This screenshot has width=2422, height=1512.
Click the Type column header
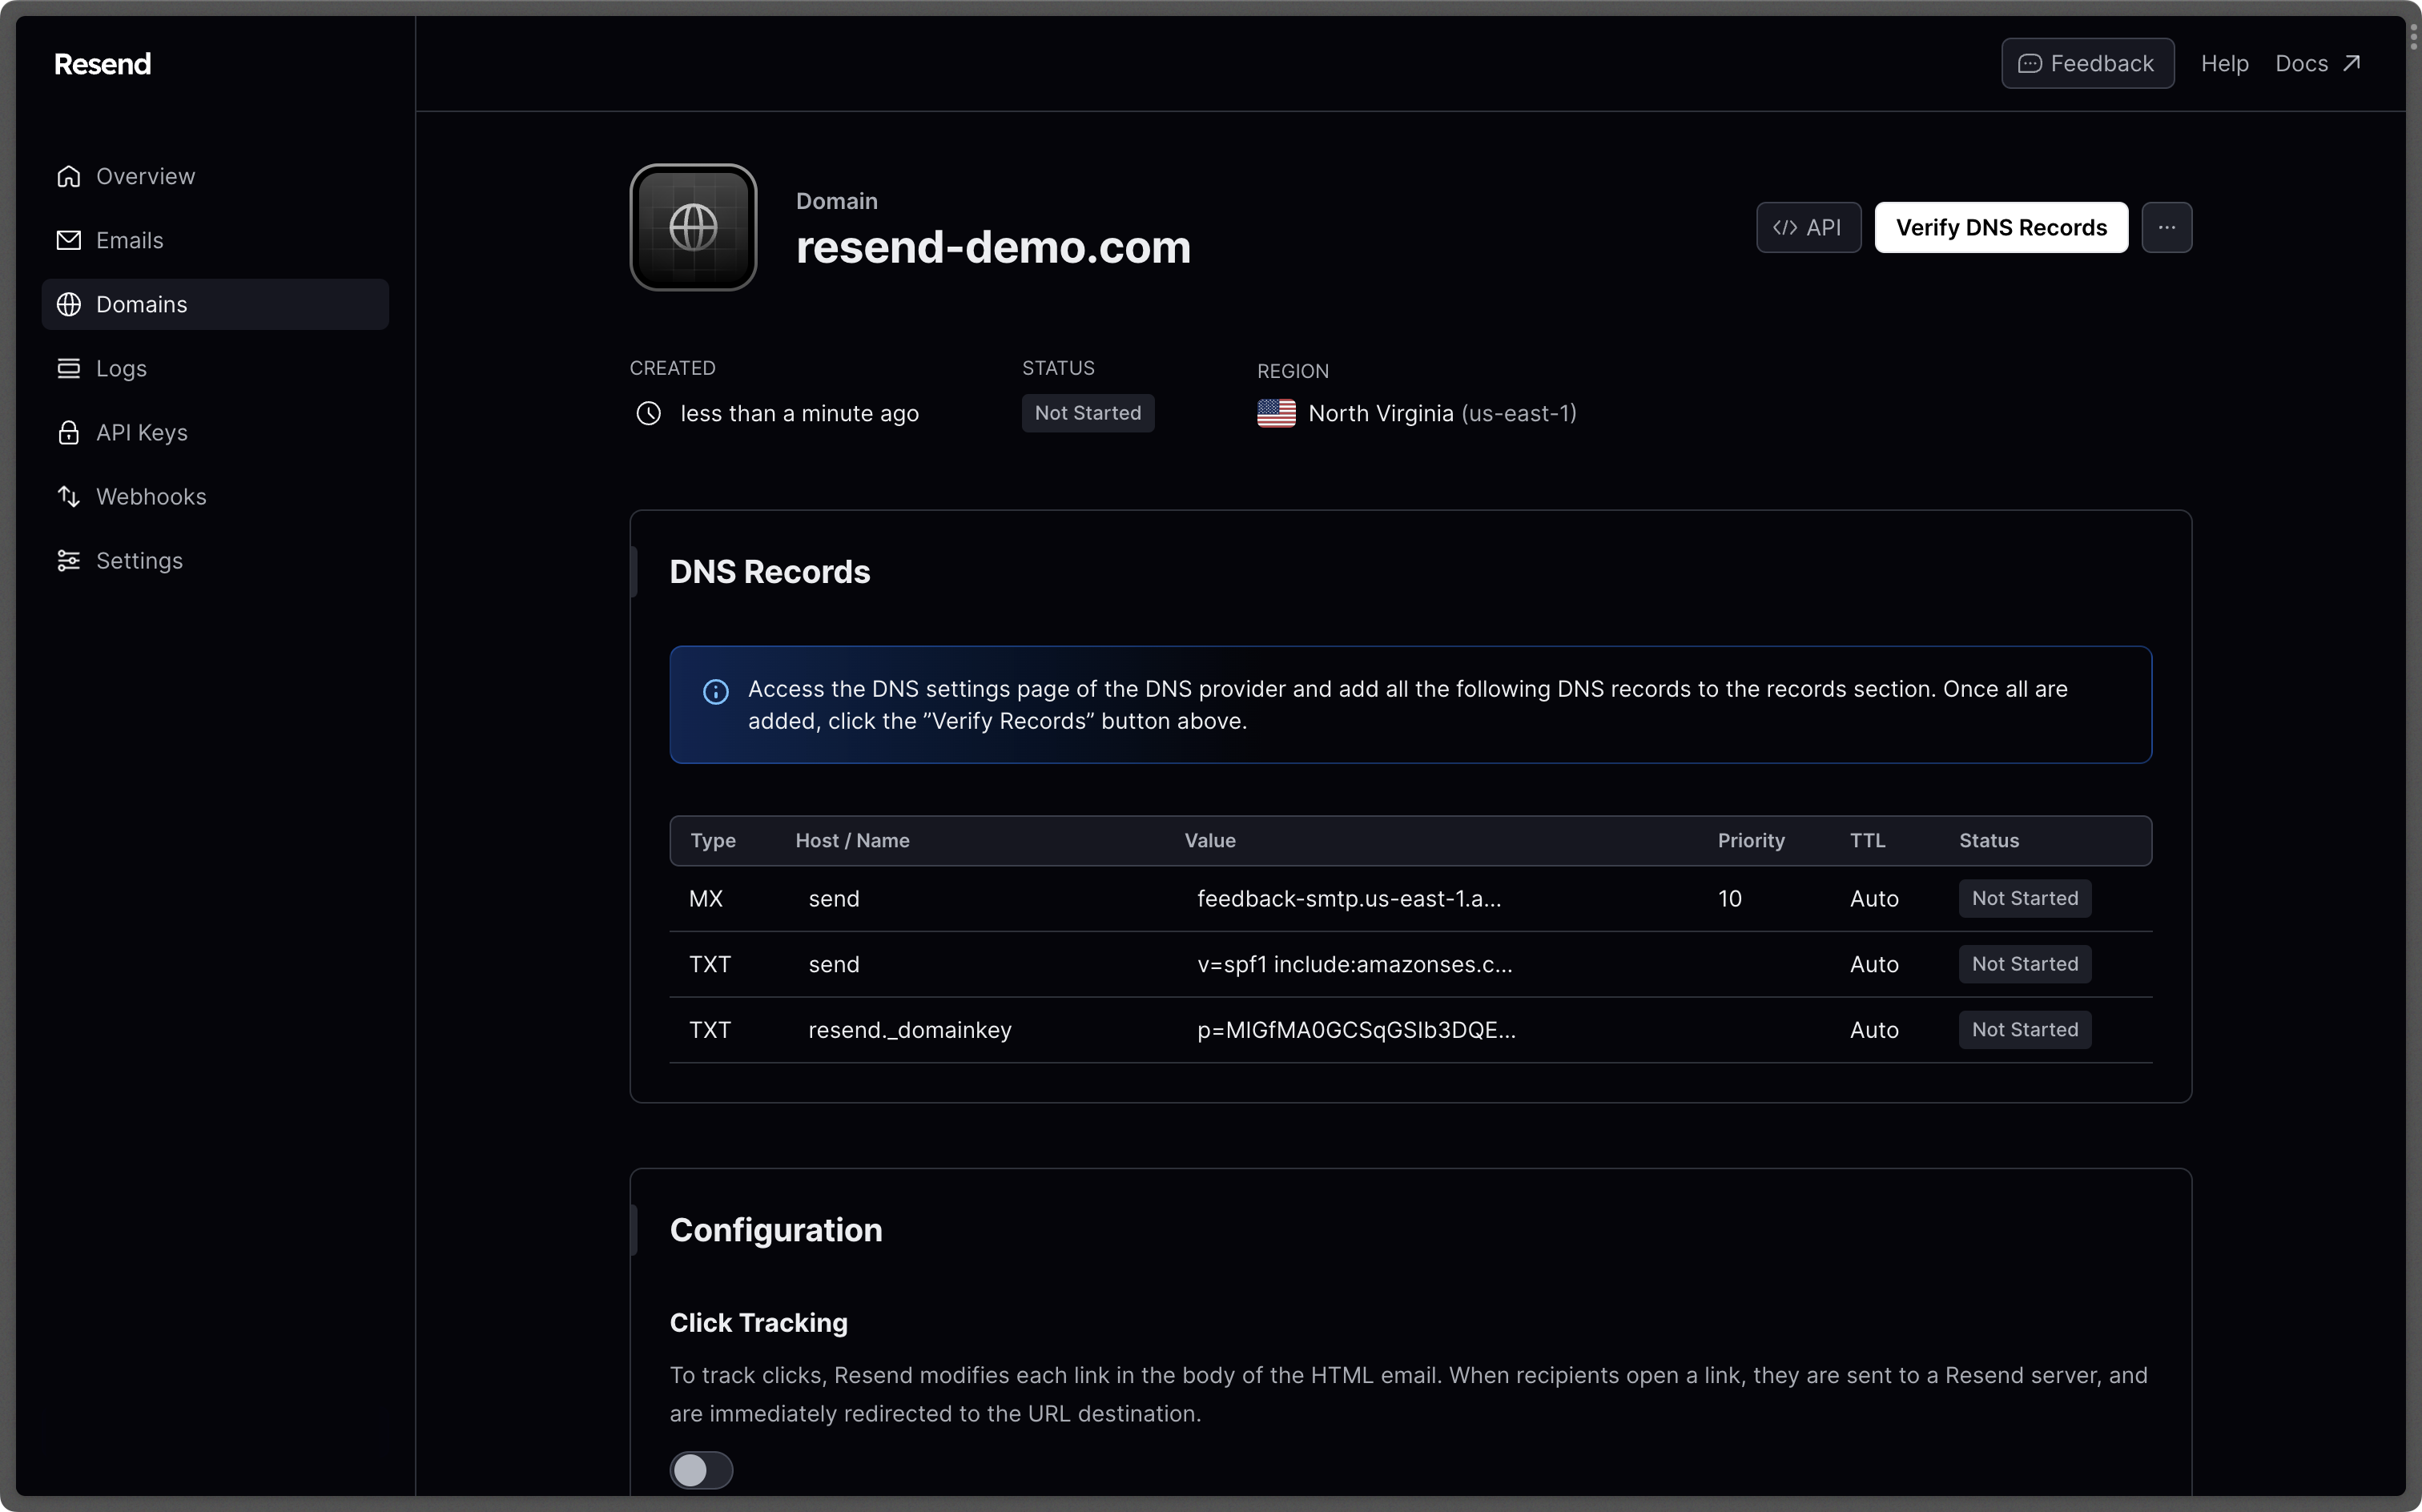[x=713, y=840]
